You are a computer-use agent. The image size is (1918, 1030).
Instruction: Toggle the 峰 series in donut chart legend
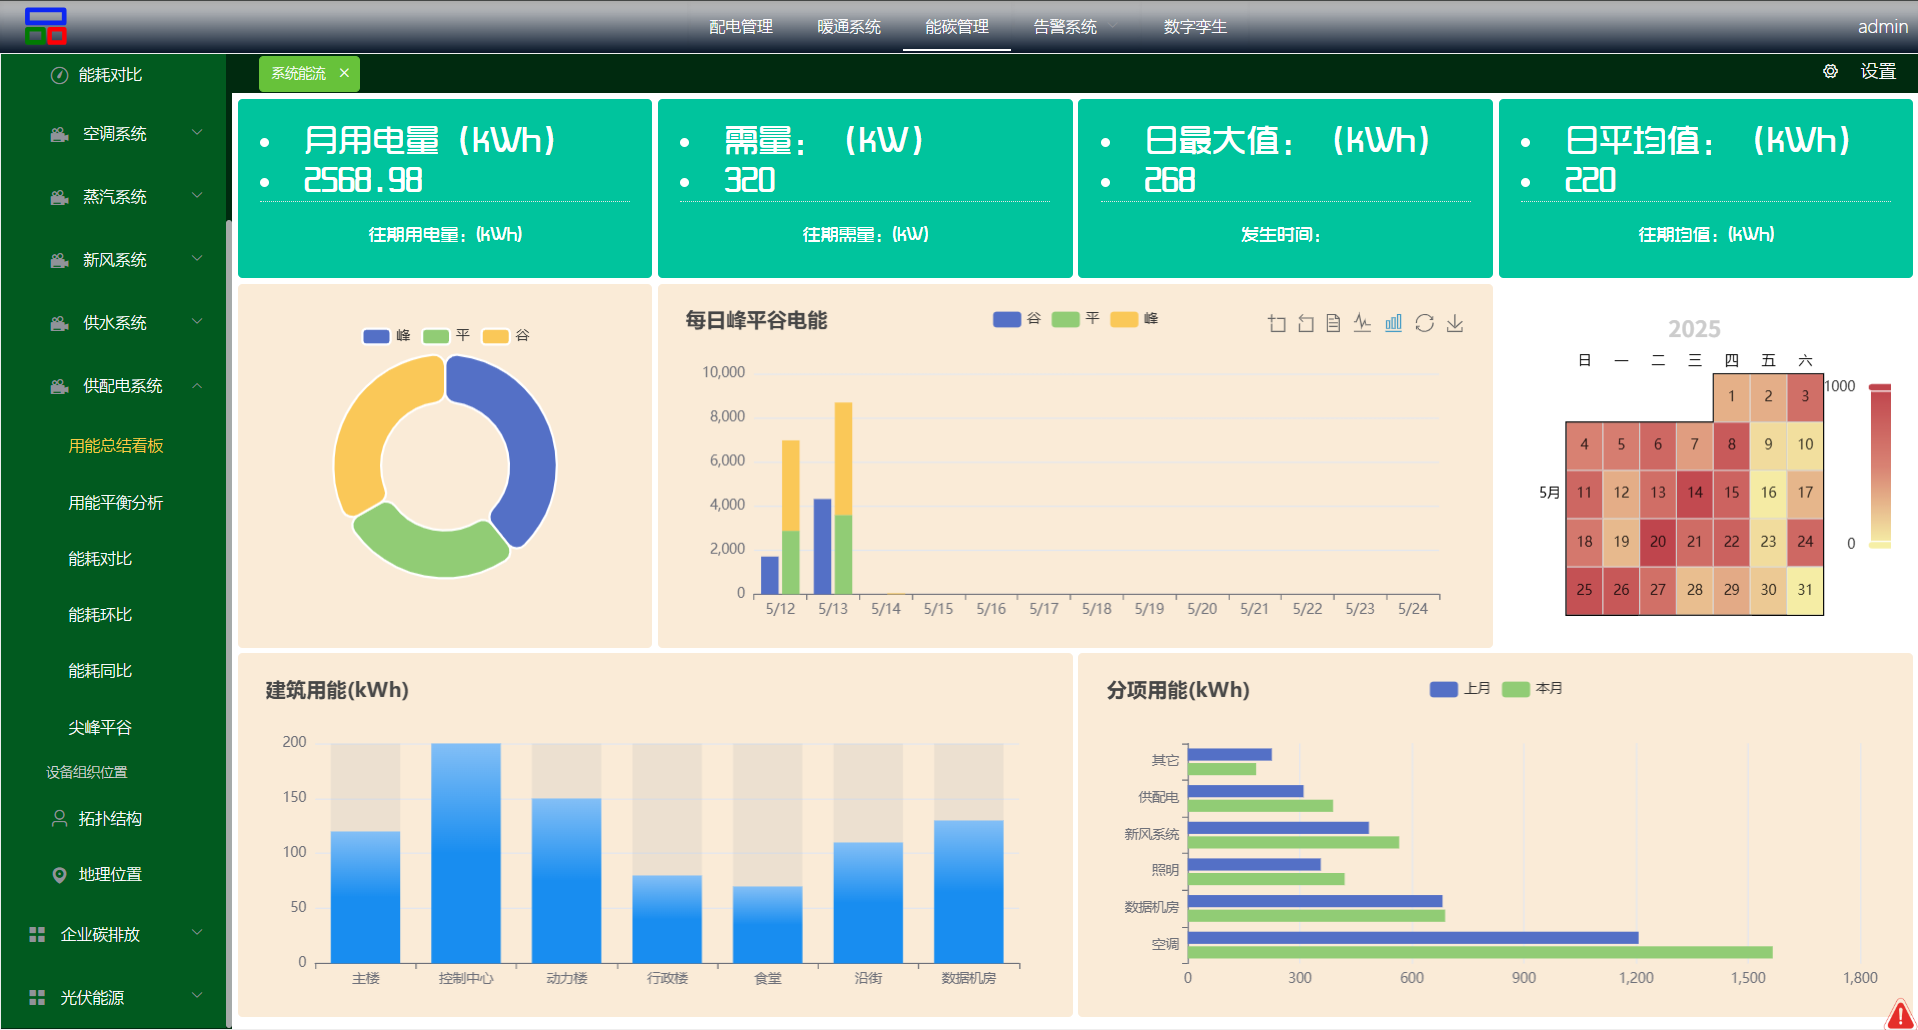click(388, 336)
